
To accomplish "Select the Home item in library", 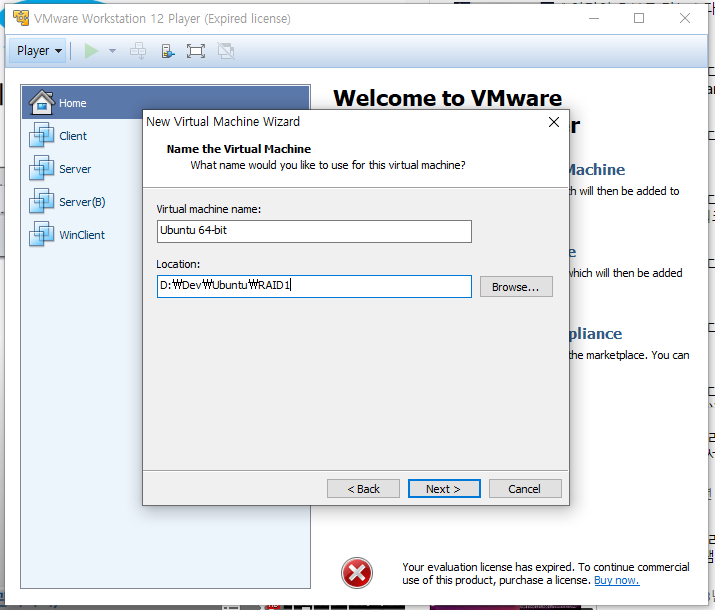I will coord(166,103).
